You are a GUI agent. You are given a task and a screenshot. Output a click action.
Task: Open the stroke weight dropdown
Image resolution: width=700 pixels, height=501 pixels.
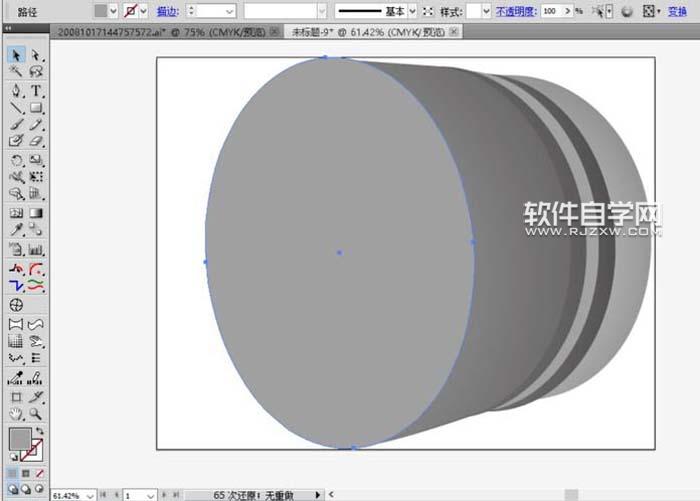click(230, 11)
